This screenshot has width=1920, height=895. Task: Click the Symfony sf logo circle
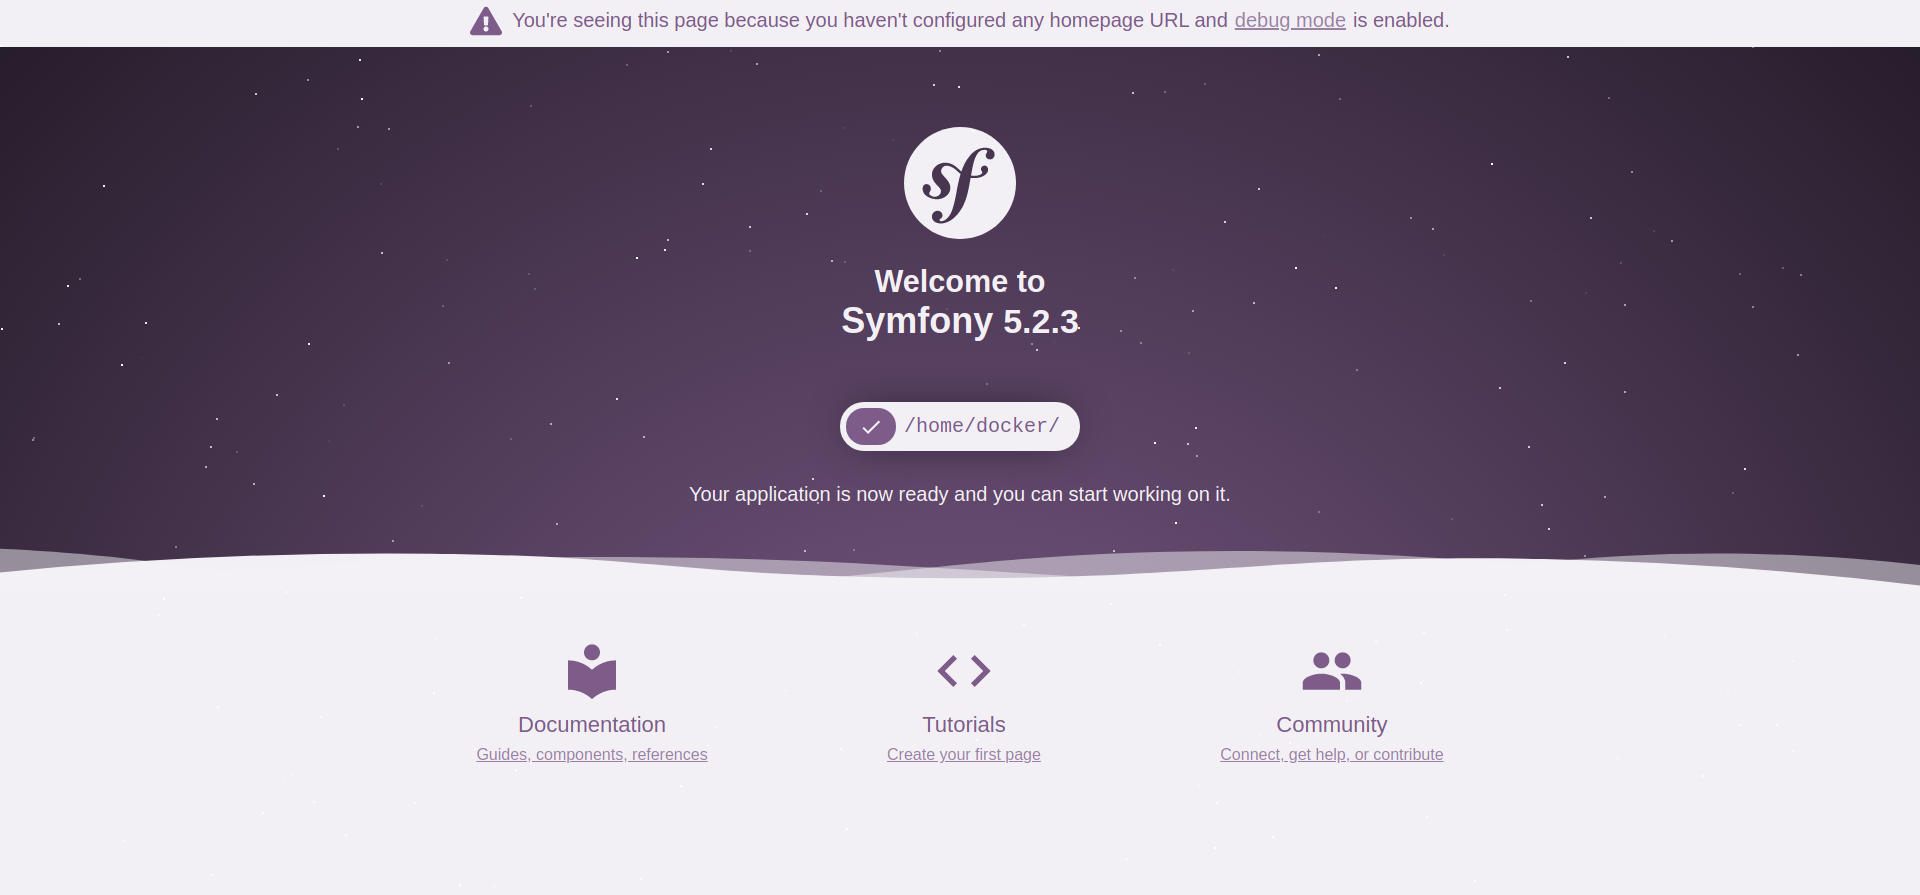point(960,183)
